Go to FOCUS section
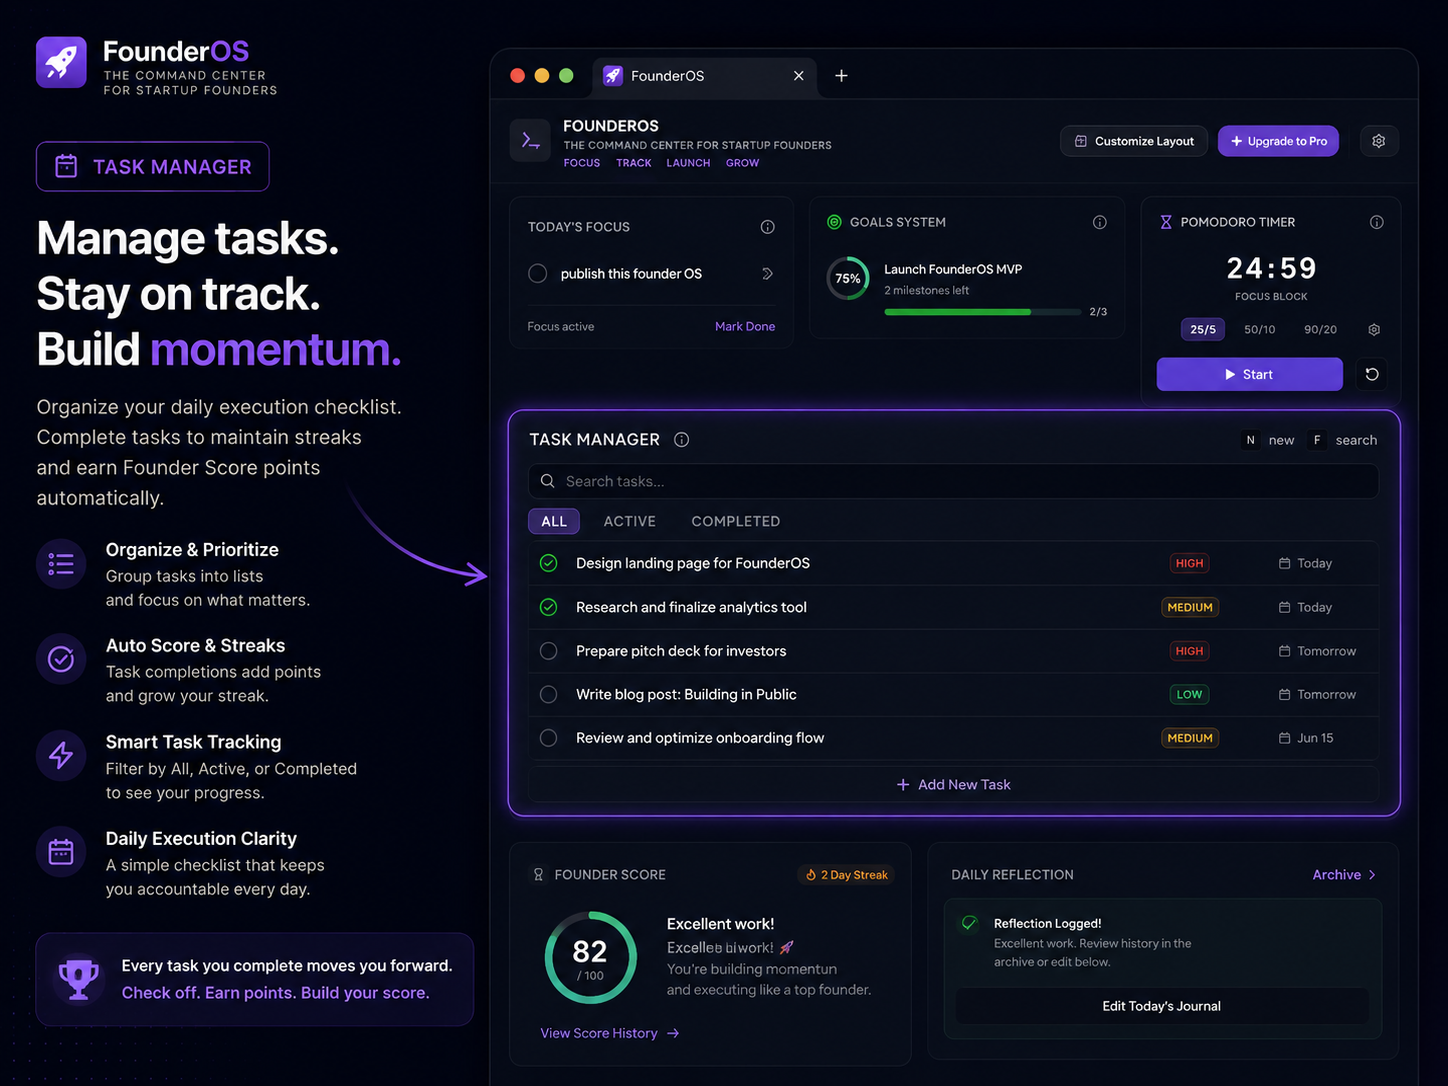Screen dimensions: 1448x1086 coord(582,163)
